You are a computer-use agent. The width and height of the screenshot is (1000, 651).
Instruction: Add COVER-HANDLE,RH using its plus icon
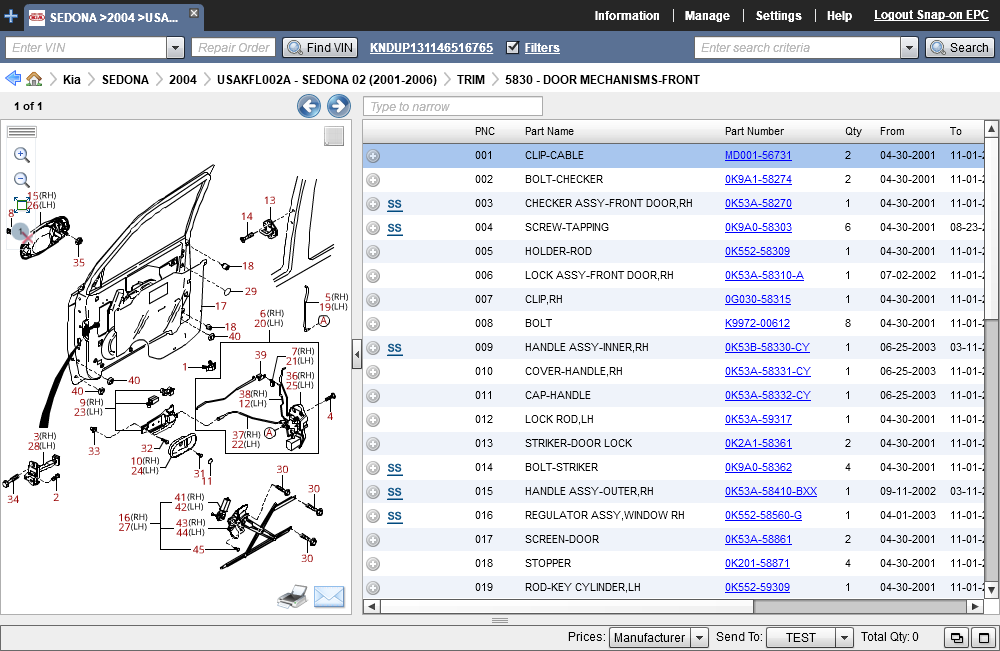373,372
